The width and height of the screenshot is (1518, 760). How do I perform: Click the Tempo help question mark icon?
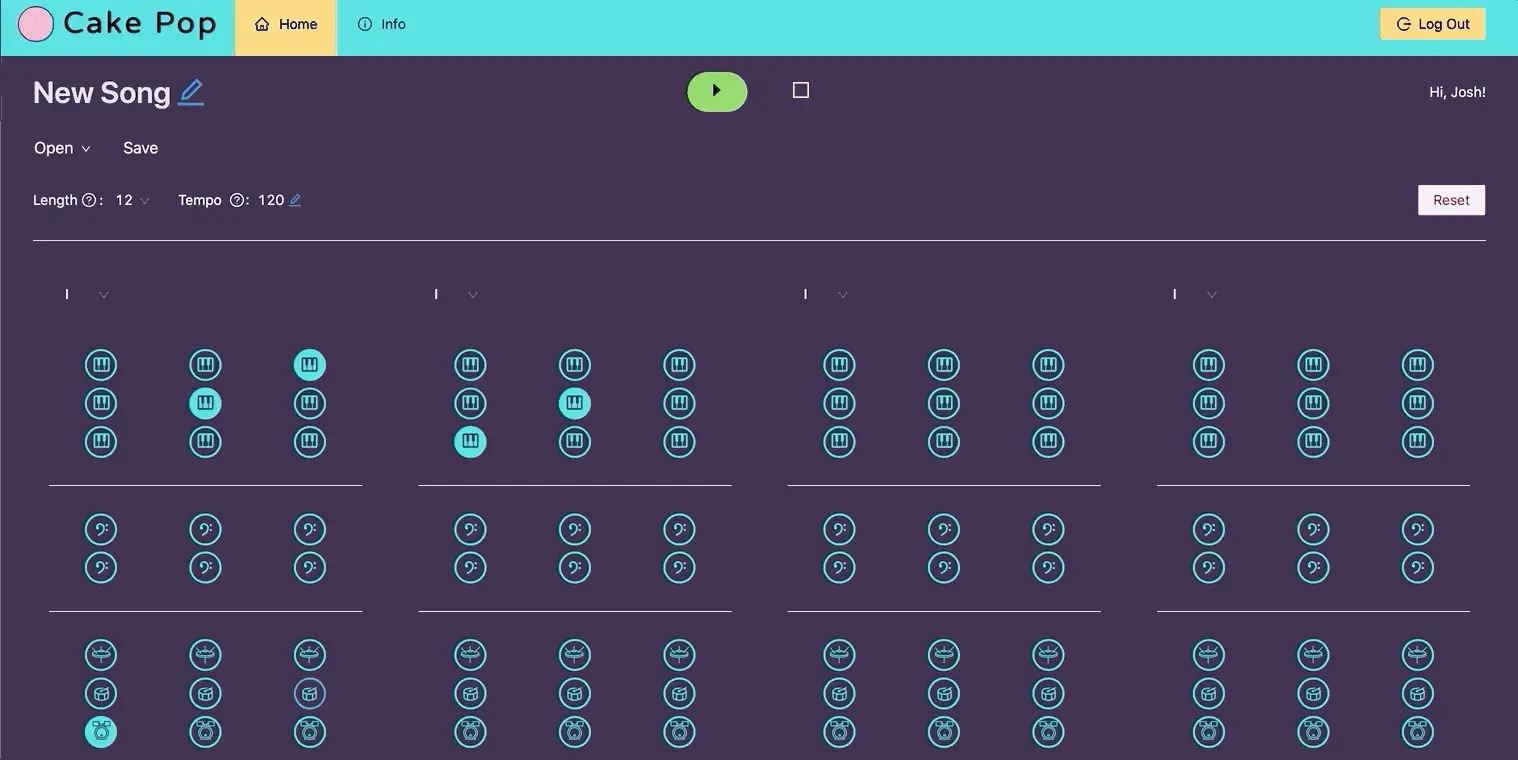[237, 200]
